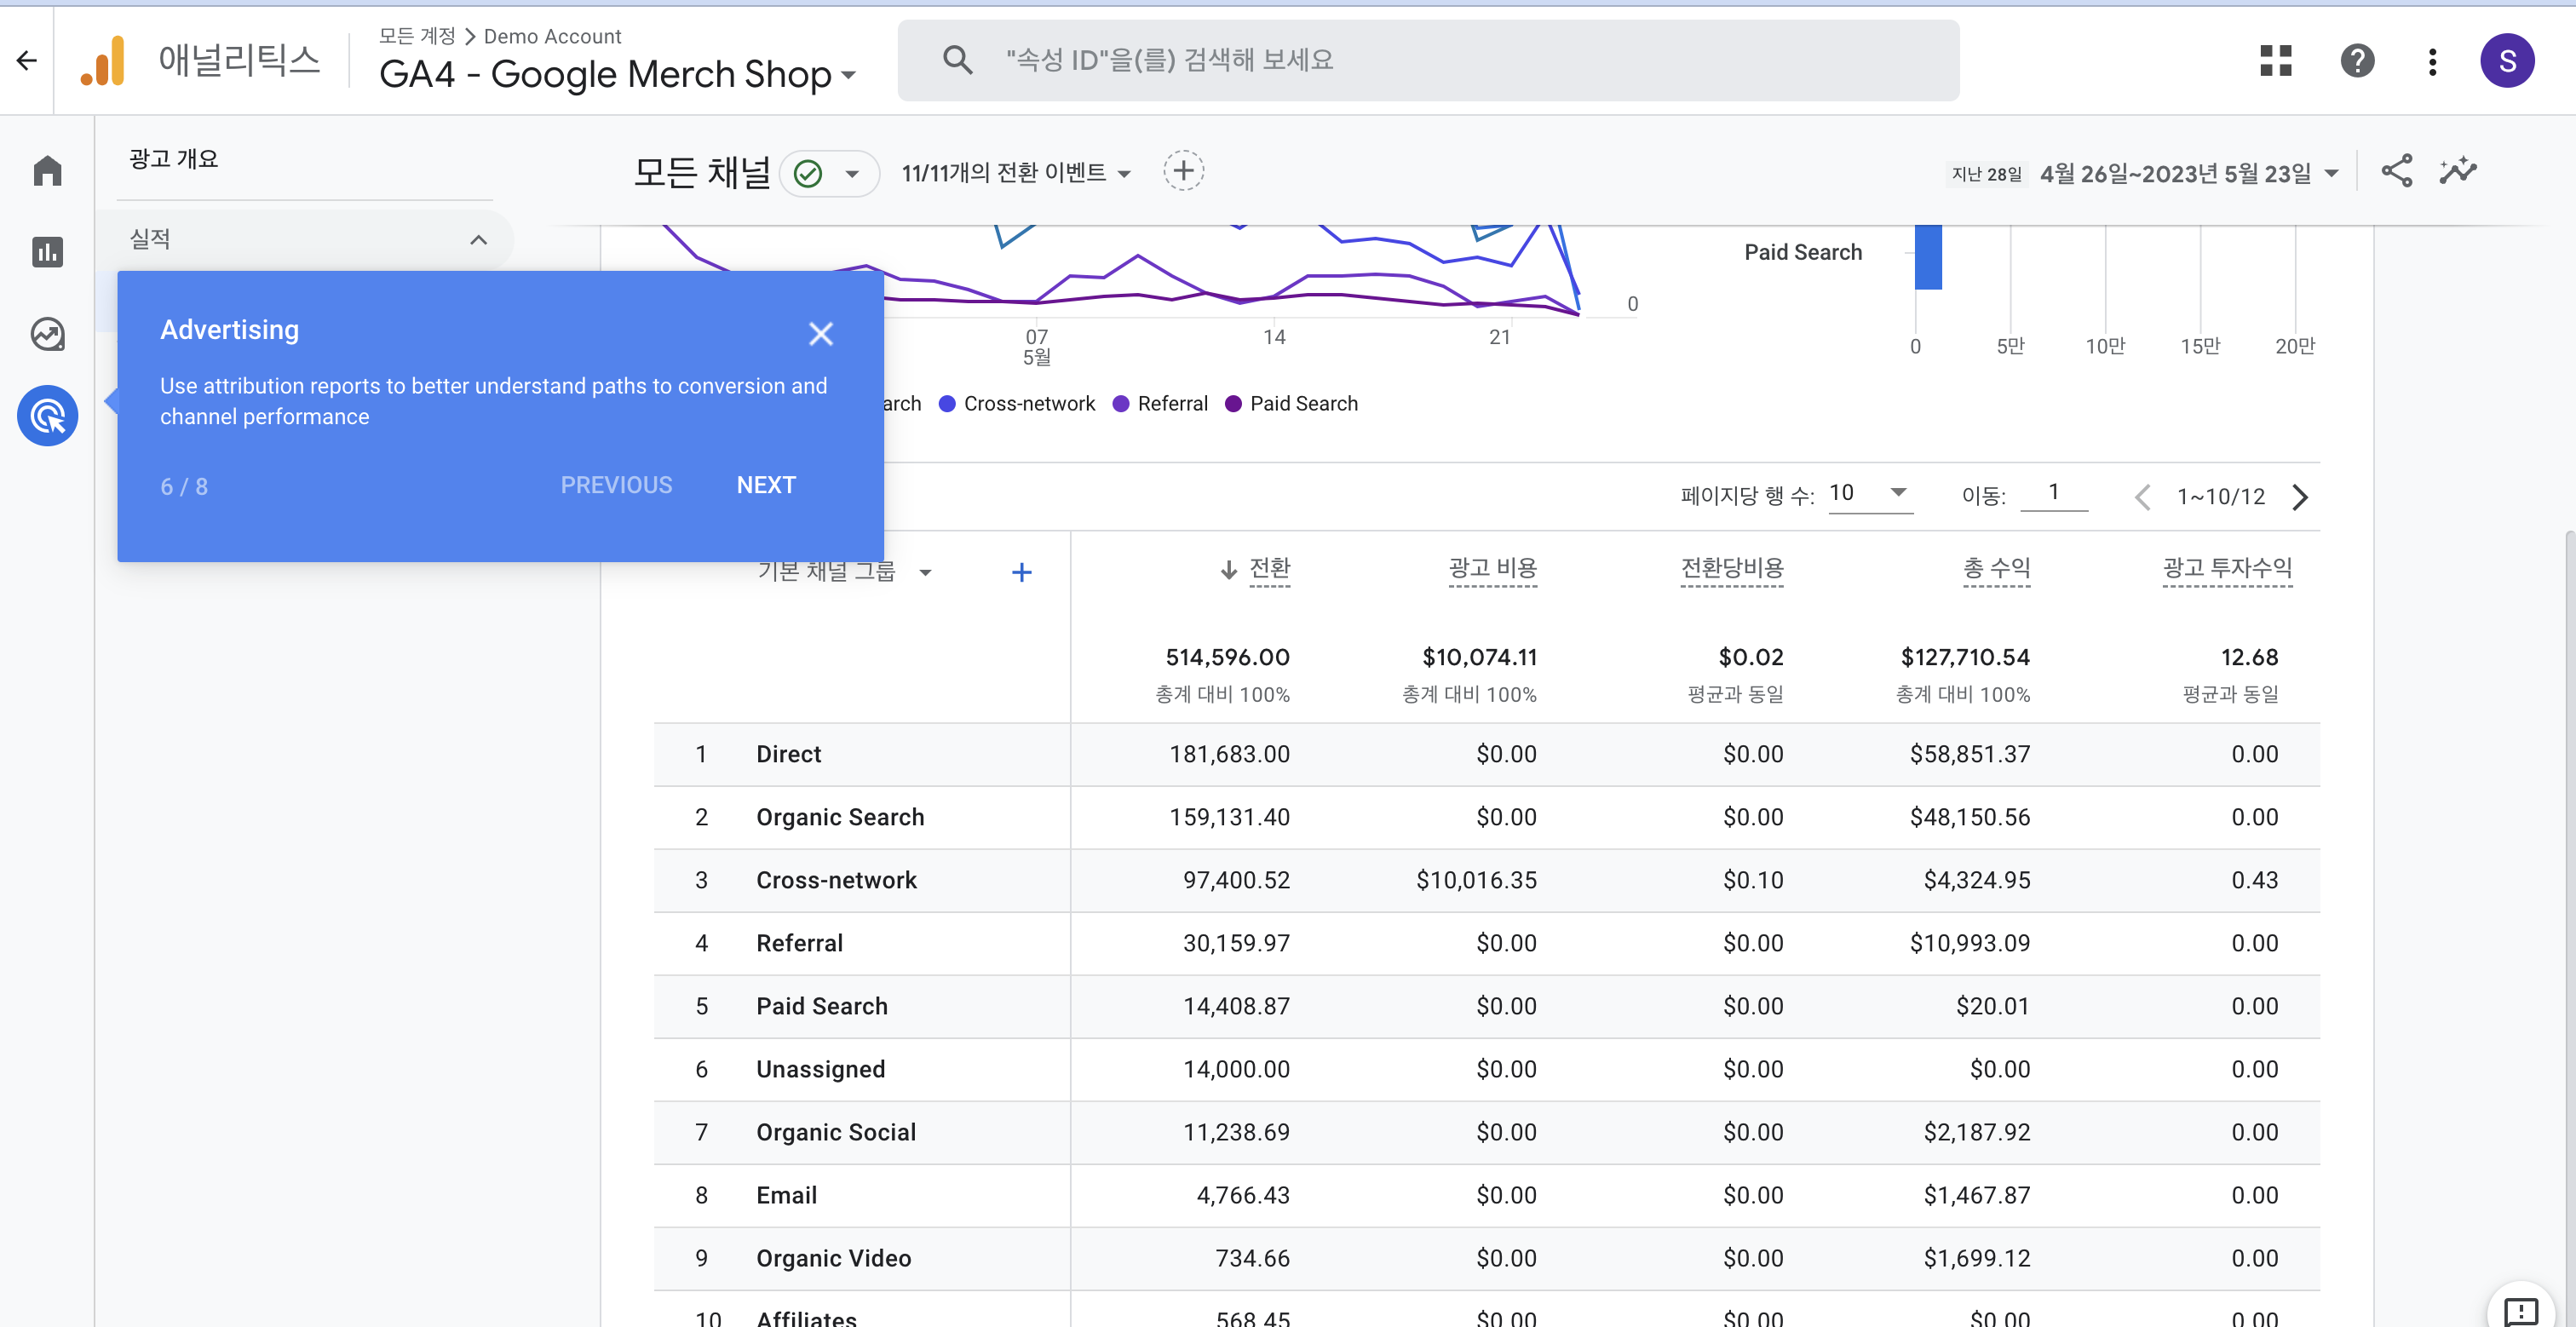Screen dimensions: 2576x1327
Task: Open the Home icon in left sidebar
Action: coord(47,170)
